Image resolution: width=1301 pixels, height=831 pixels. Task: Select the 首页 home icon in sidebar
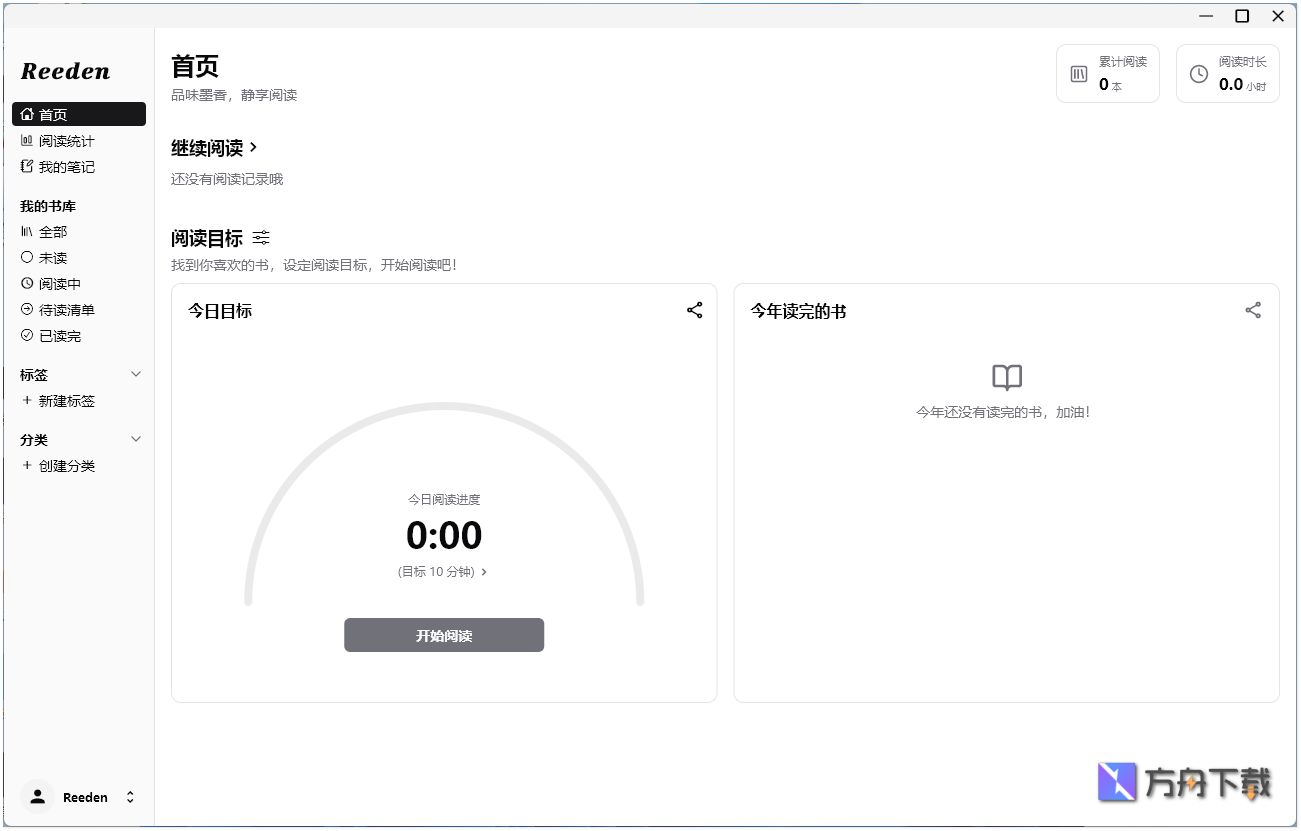coord(27,113)
